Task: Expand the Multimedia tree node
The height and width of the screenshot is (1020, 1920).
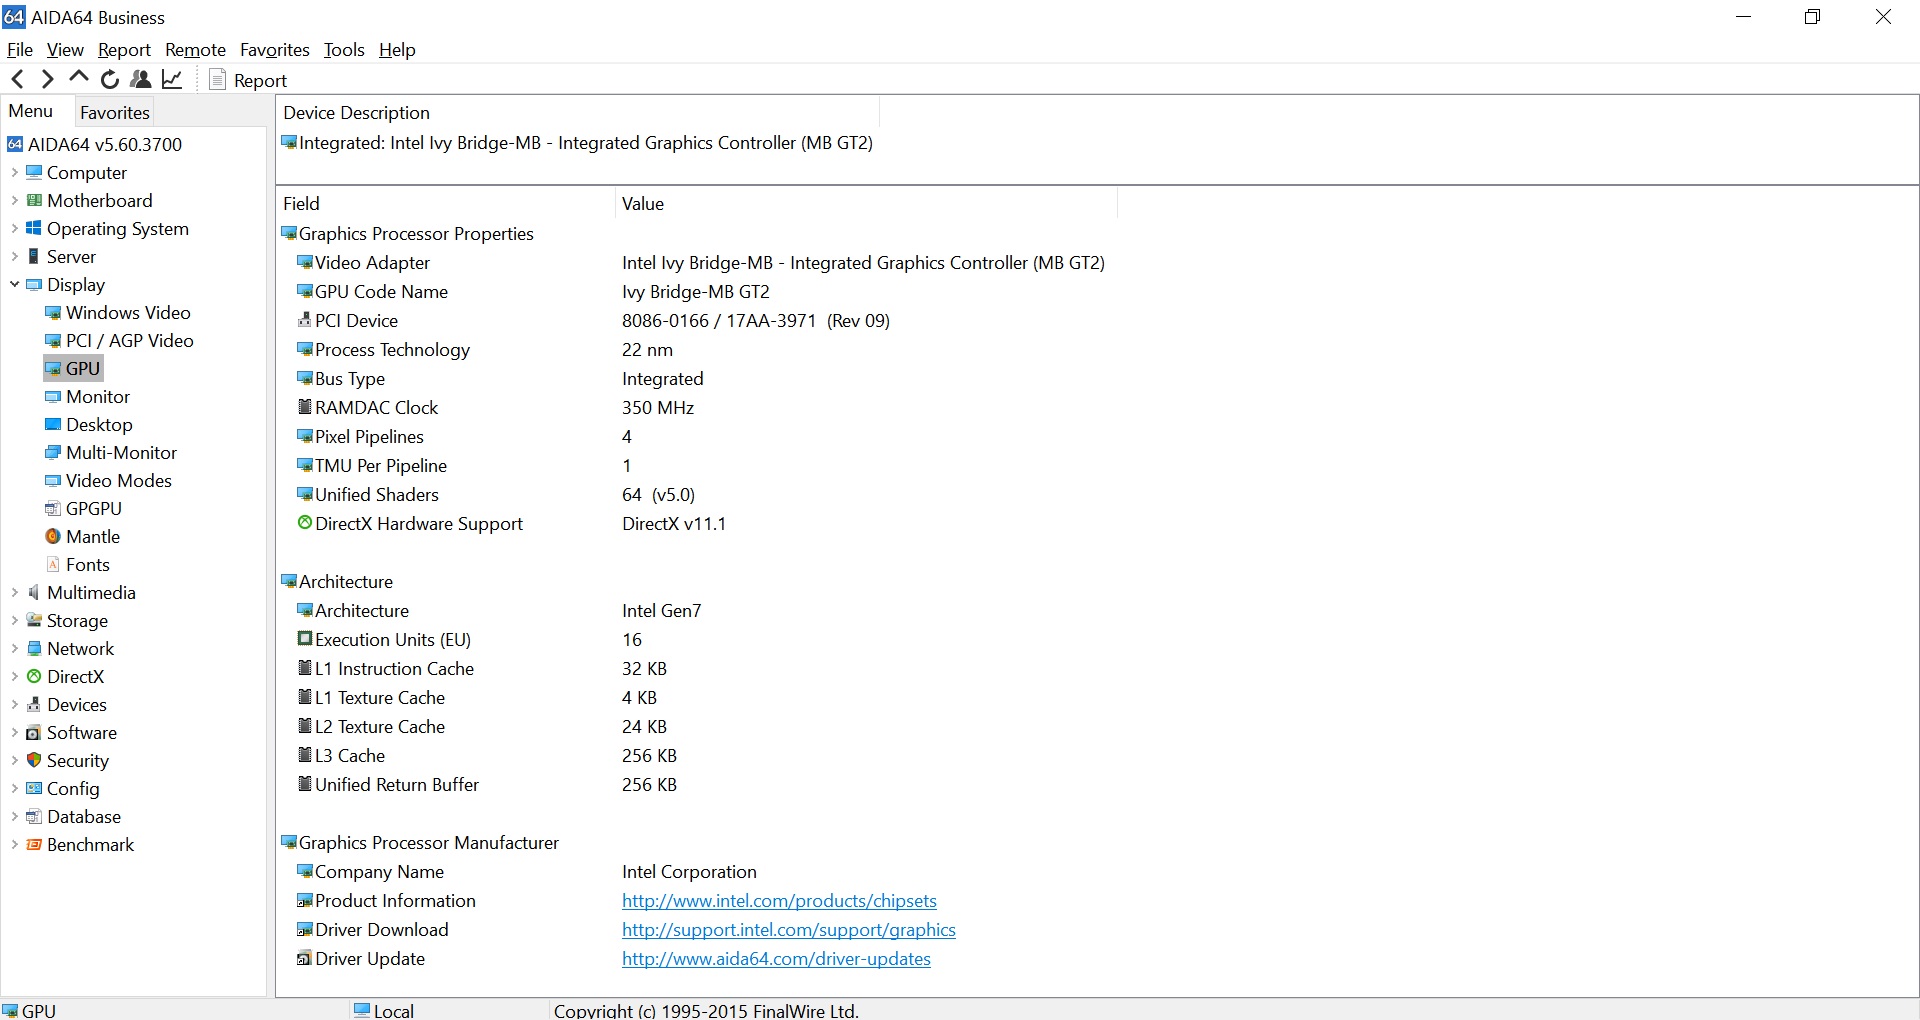Action: pyautogui.click(x=14, y=592)
